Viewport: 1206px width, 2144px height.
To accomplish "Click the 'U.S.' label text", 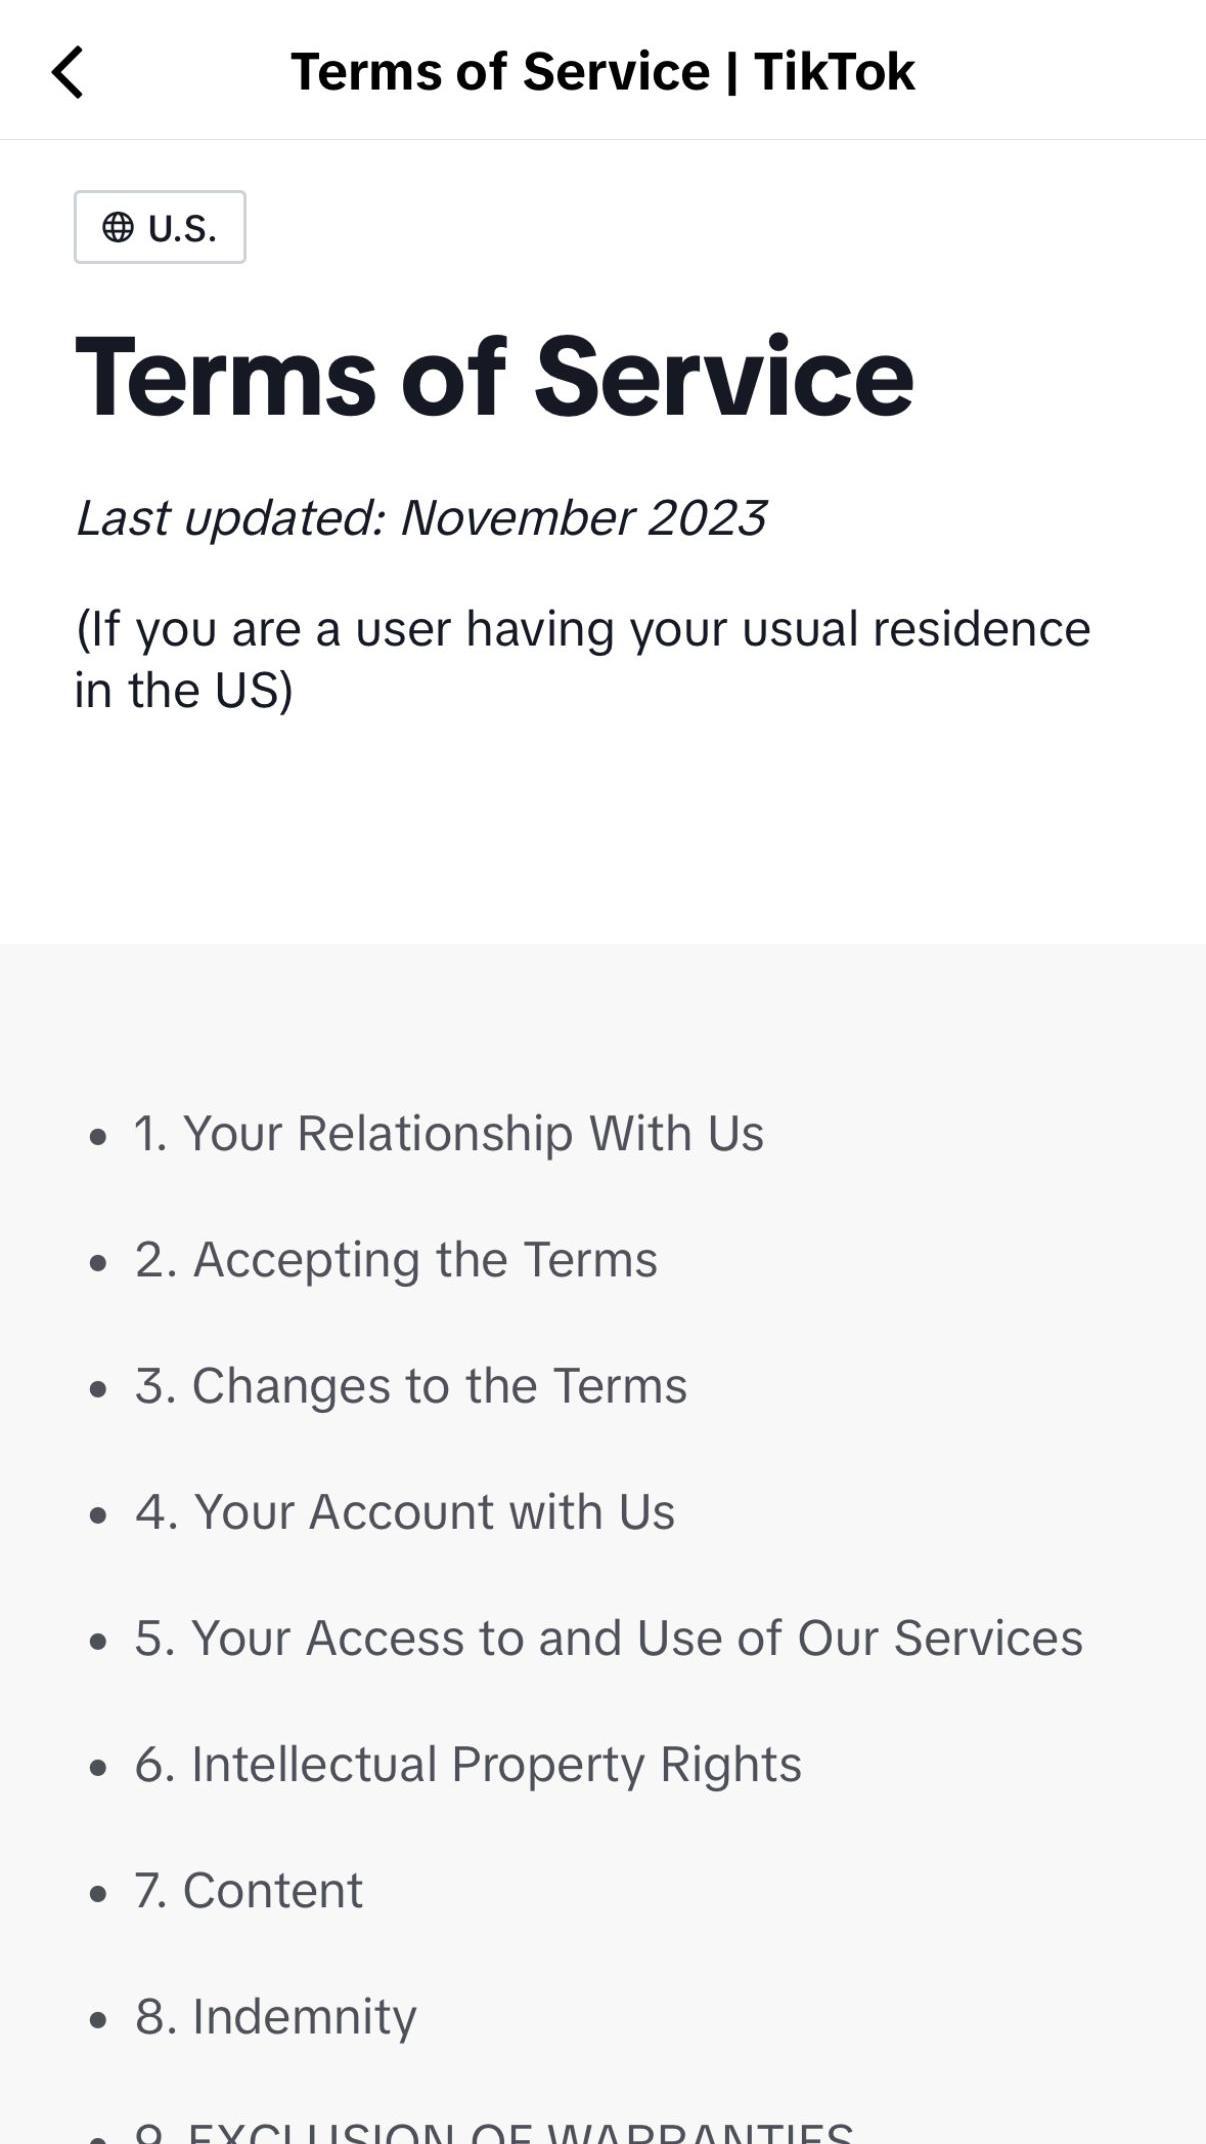I will pos(182,228).
